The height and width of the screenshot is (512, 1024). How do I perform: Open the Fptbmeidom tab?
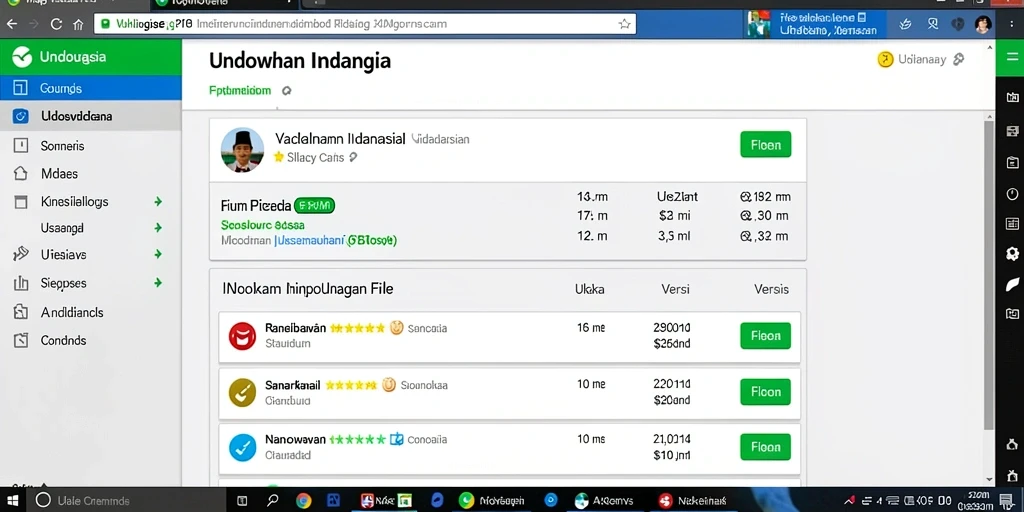click(x=240, y=91)
